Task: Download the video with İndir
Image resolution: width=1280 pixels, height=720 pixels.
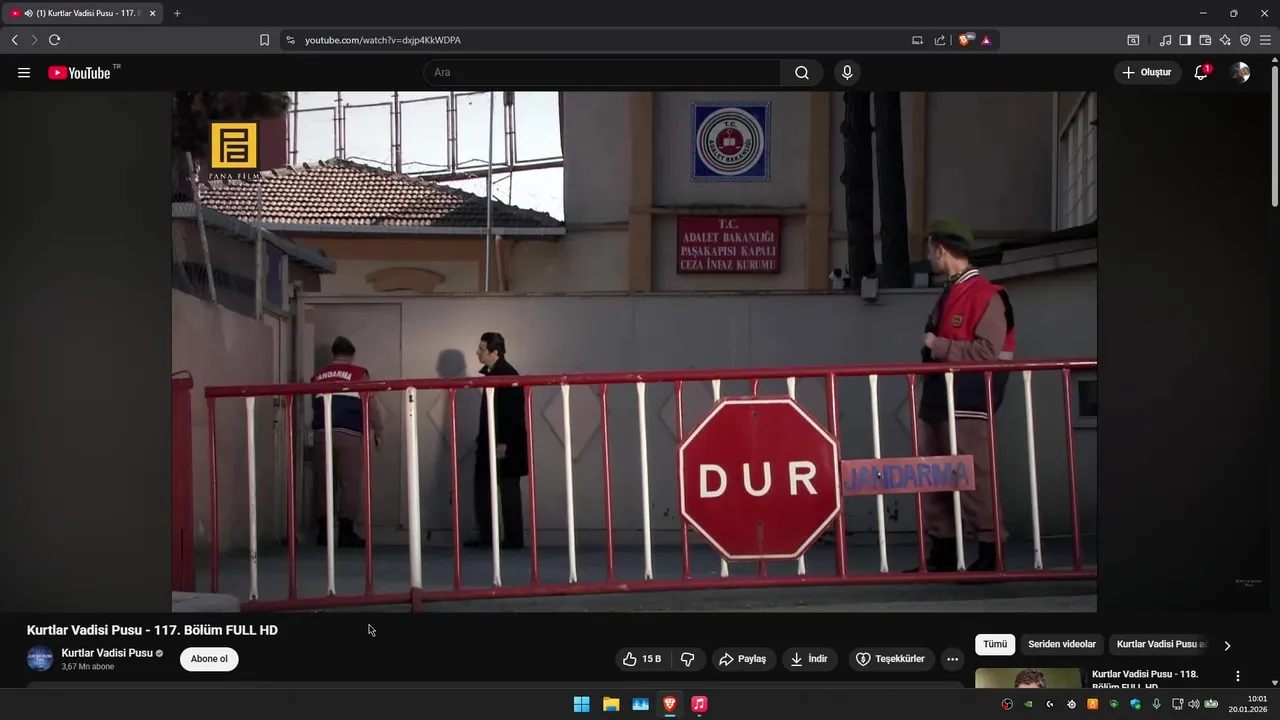Action: [809, 659]
